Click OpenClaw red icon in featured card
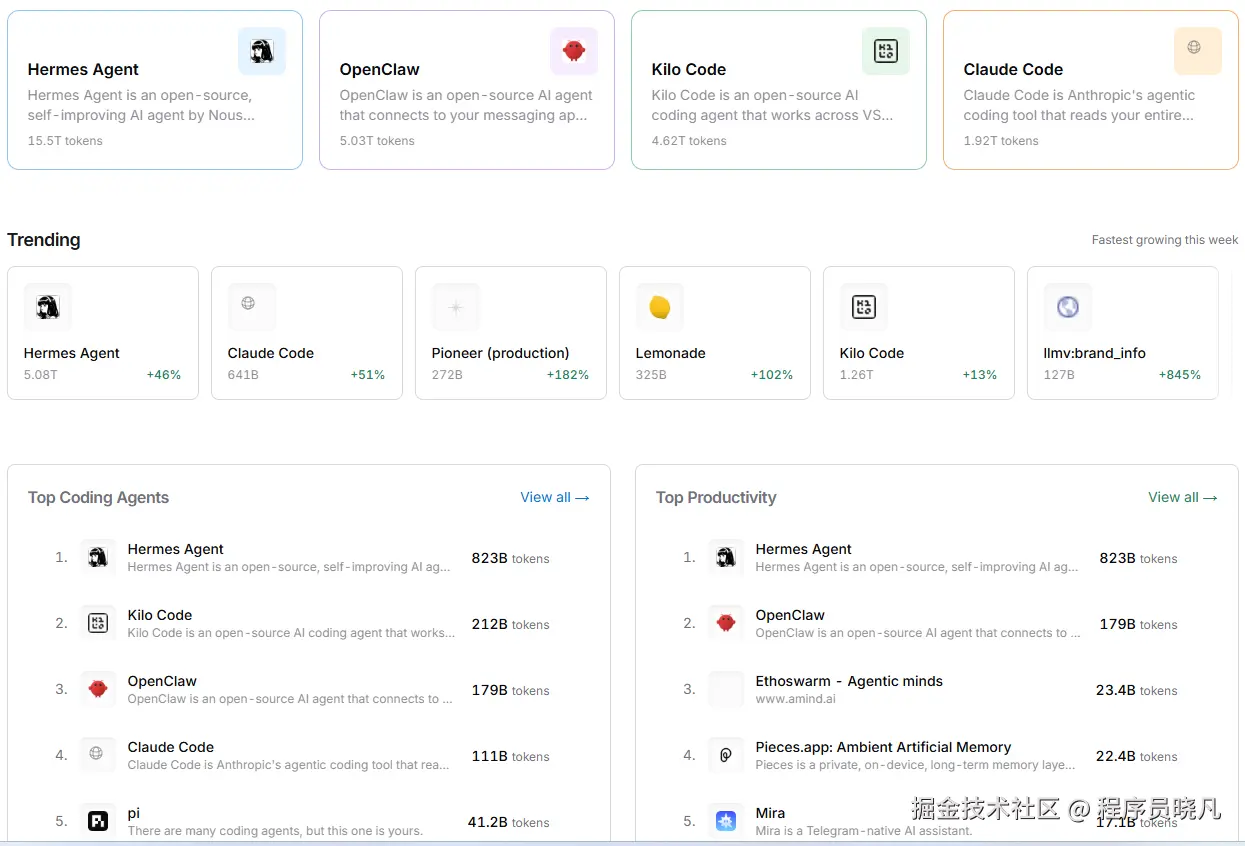The height and width of the screenshot is (846, 1245). (574, 51)
